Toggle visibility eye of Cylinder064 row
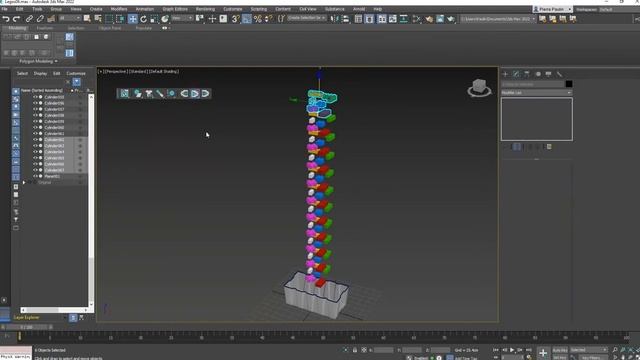 point(35,152)
